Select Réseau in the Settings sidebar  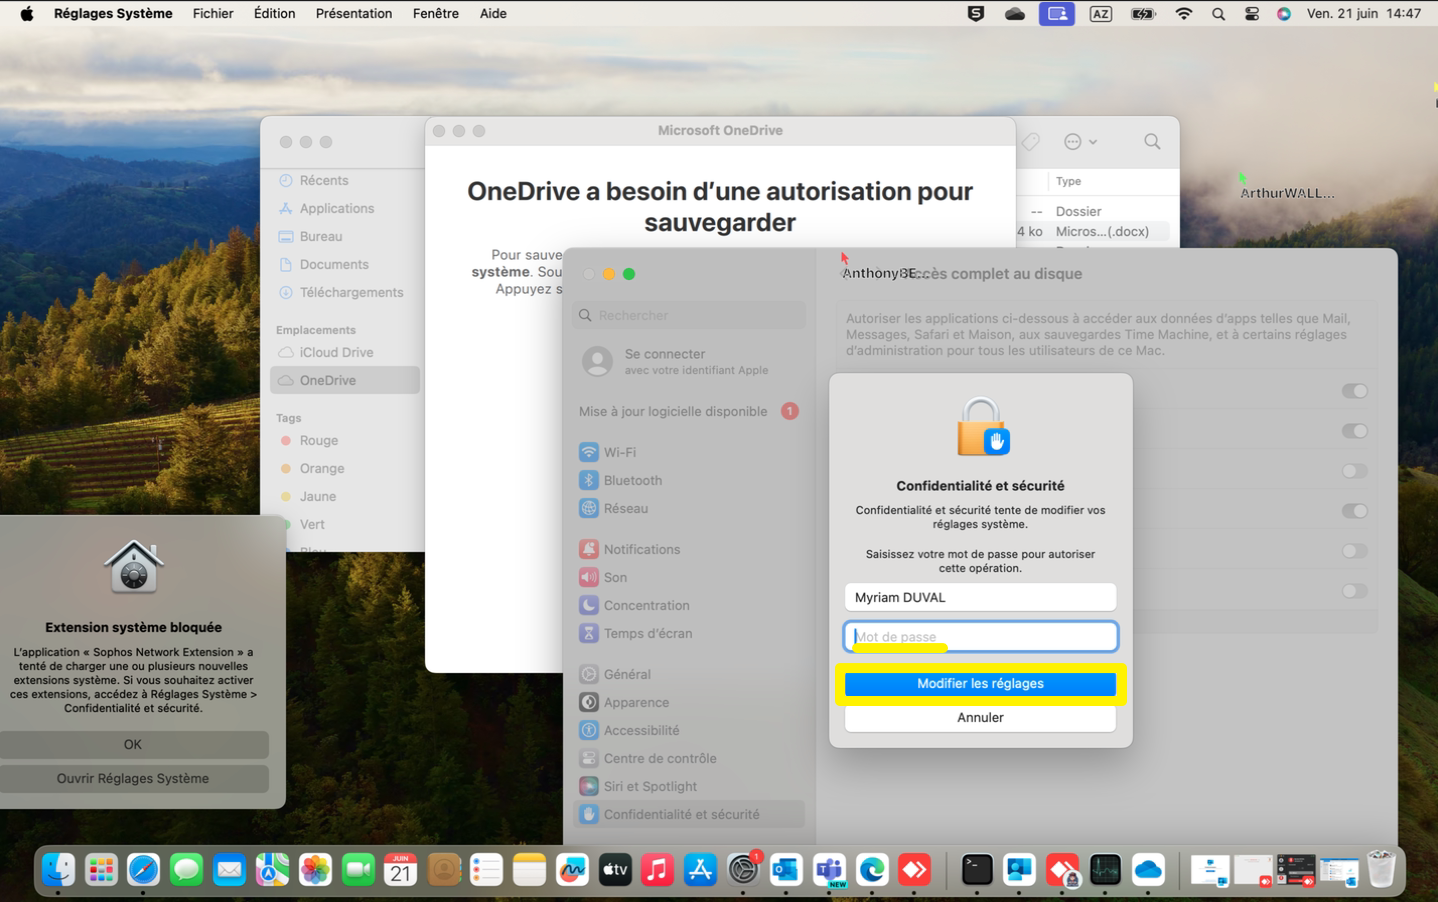[690, 508]
